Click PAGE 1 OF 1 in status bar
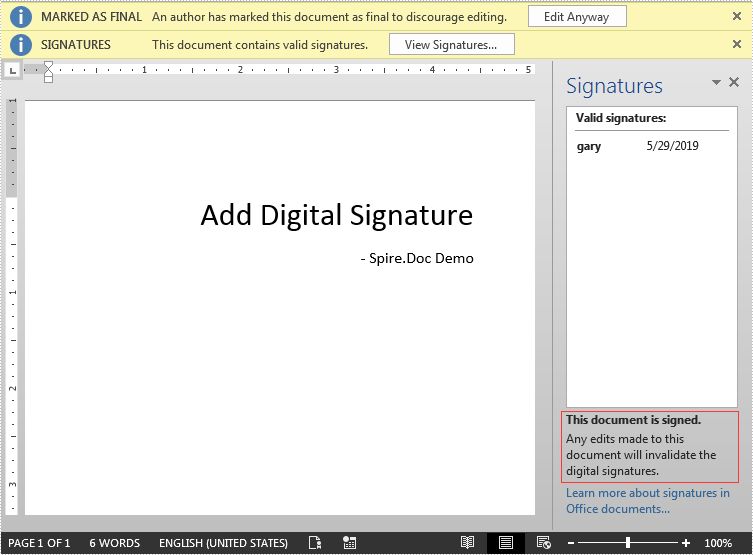Screen dimensions: 753x555 point(39,543)
